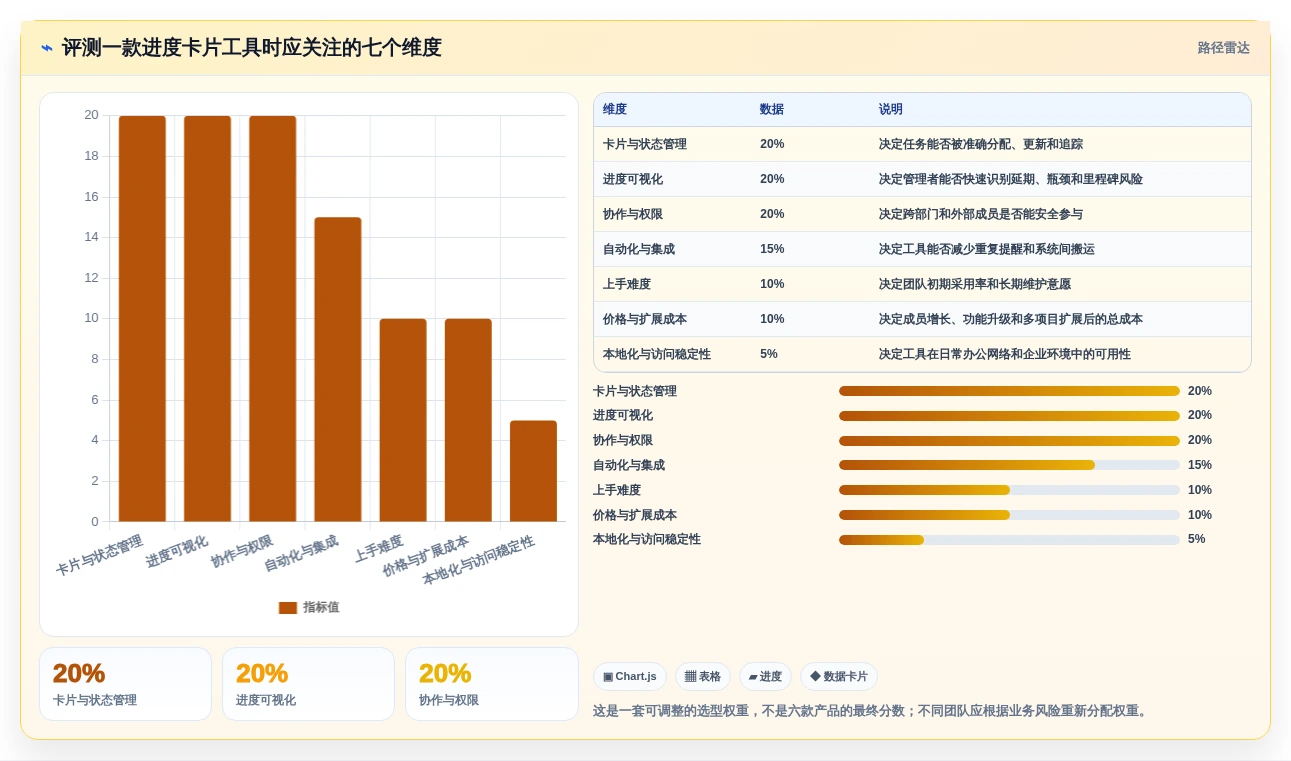
Task: Click the 路径雷达 label in header
Action: (1223, 48)
